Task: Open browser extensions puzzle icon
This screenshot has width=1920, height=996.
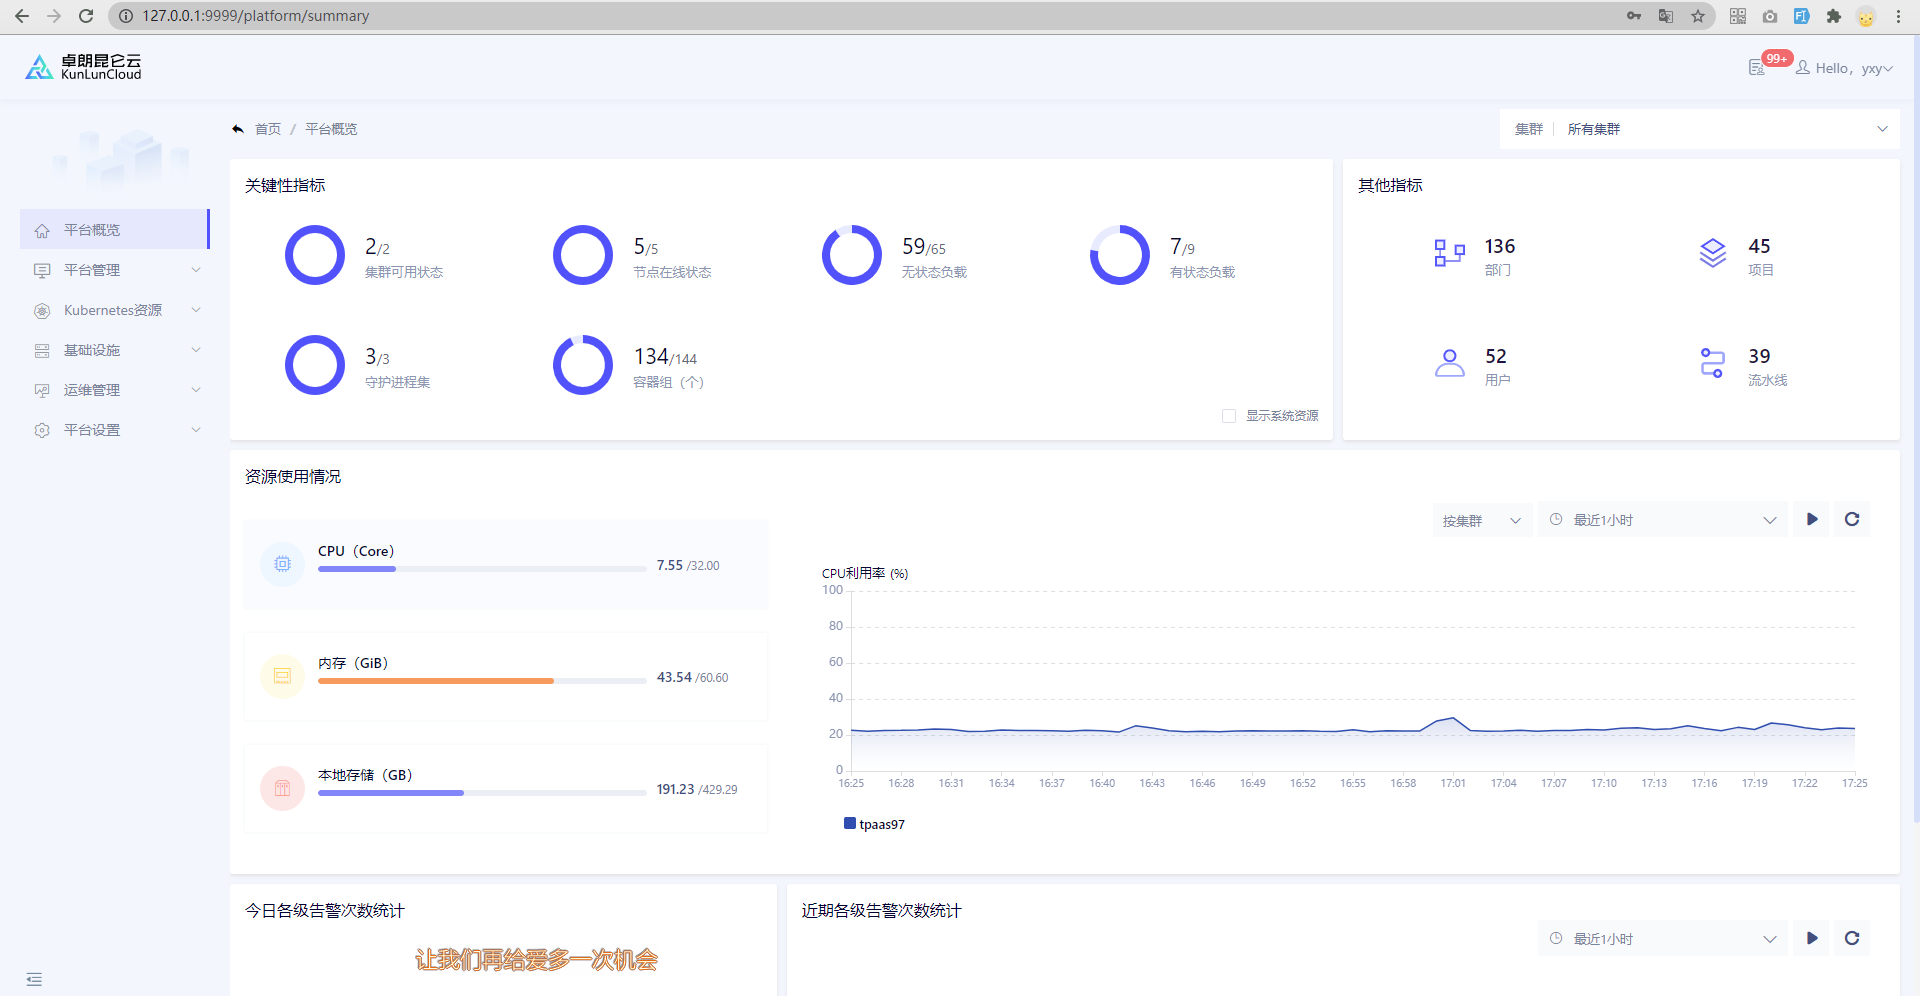Action: coord(1834,16)
